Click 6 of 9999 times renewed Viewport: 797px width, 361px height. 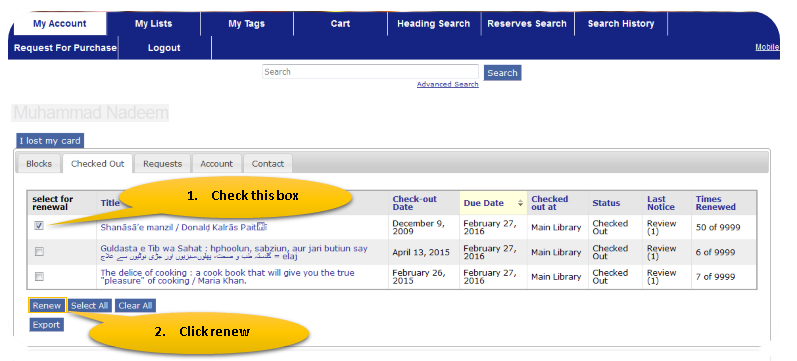[715, 252]
